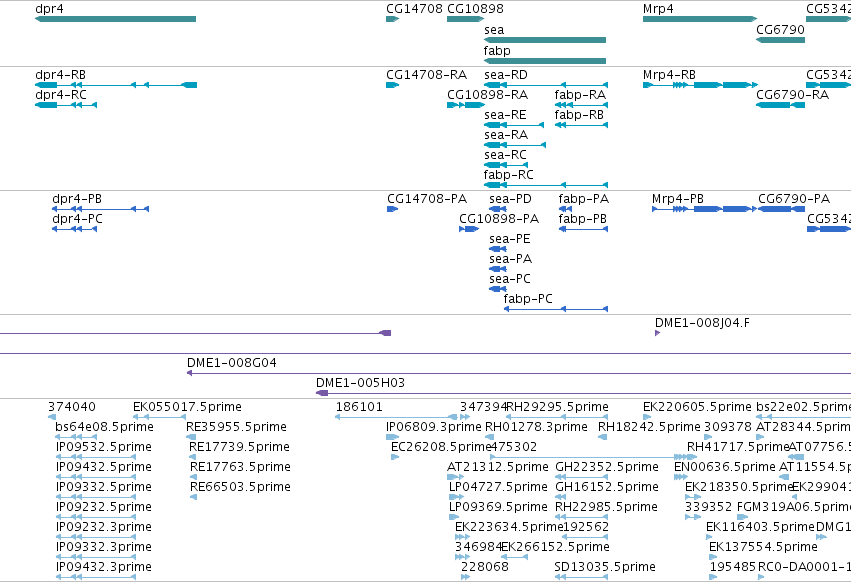Click protein dpr4-PC label
Image resolution: width=851 pixels, height=582 pixels.
pyautogui.click(x=77, y=219)
